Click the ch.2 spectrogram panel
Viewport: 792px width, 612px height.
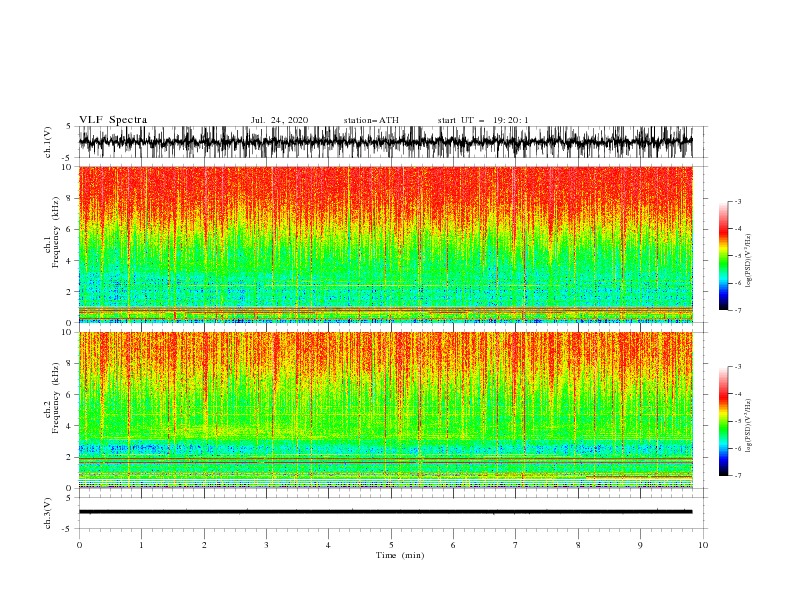[x=385, y=410]
